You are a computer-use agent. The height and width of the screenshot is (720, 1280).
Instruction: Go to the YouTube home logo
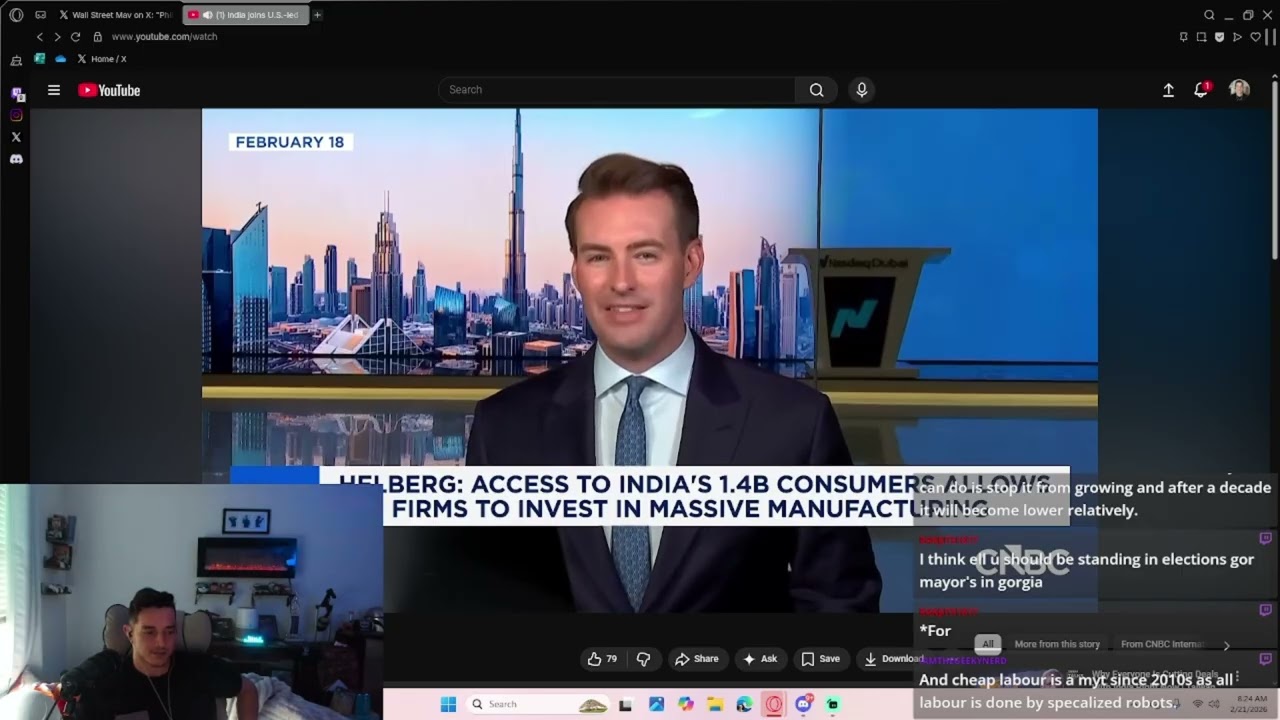[109, 90]
